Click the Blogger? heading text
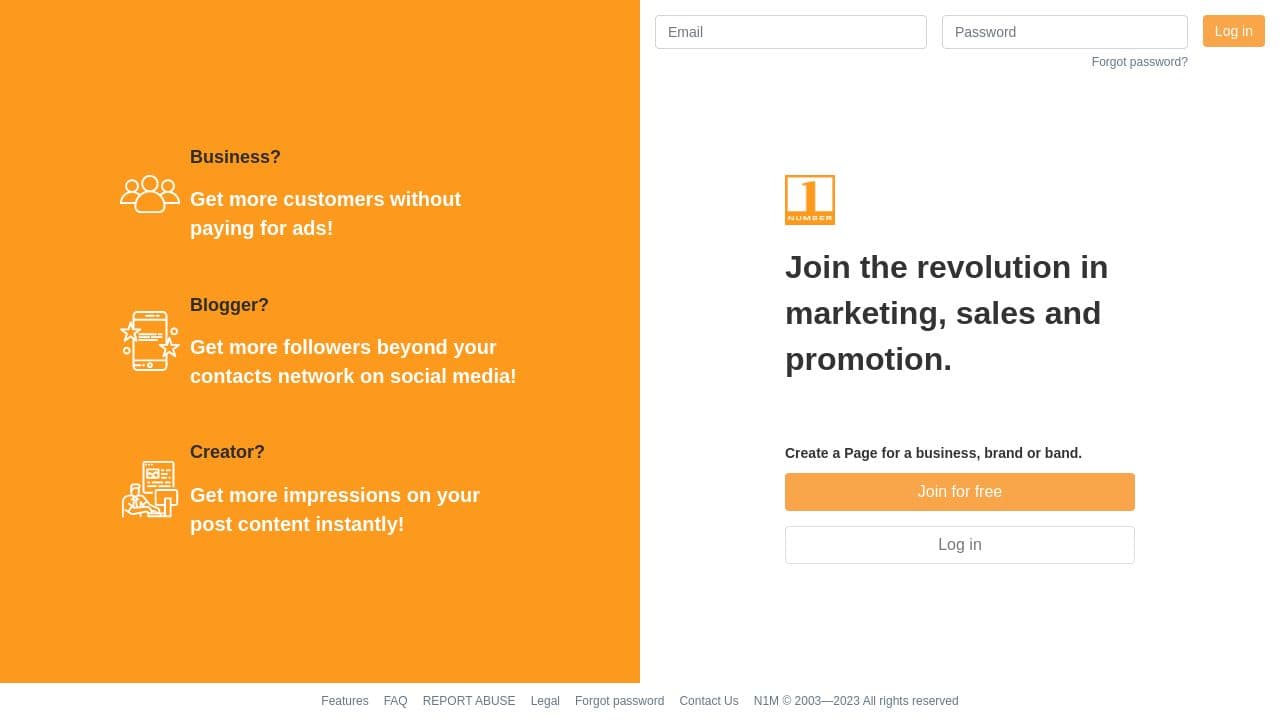This screenshot has height=720, width=1280. click(229, 305)
